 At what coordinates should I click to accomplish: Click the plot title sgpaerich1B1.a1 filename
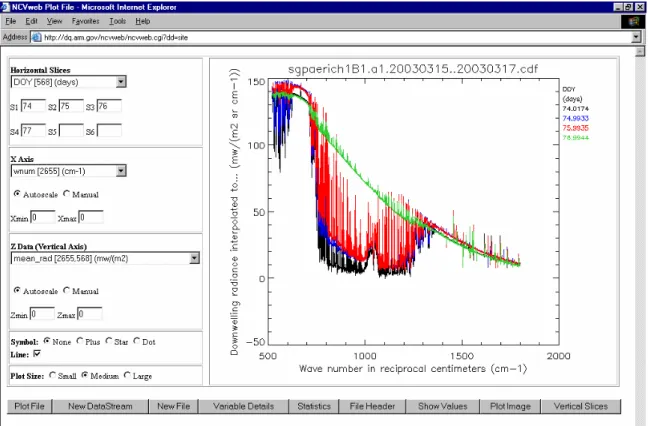[x=413, y=69]
